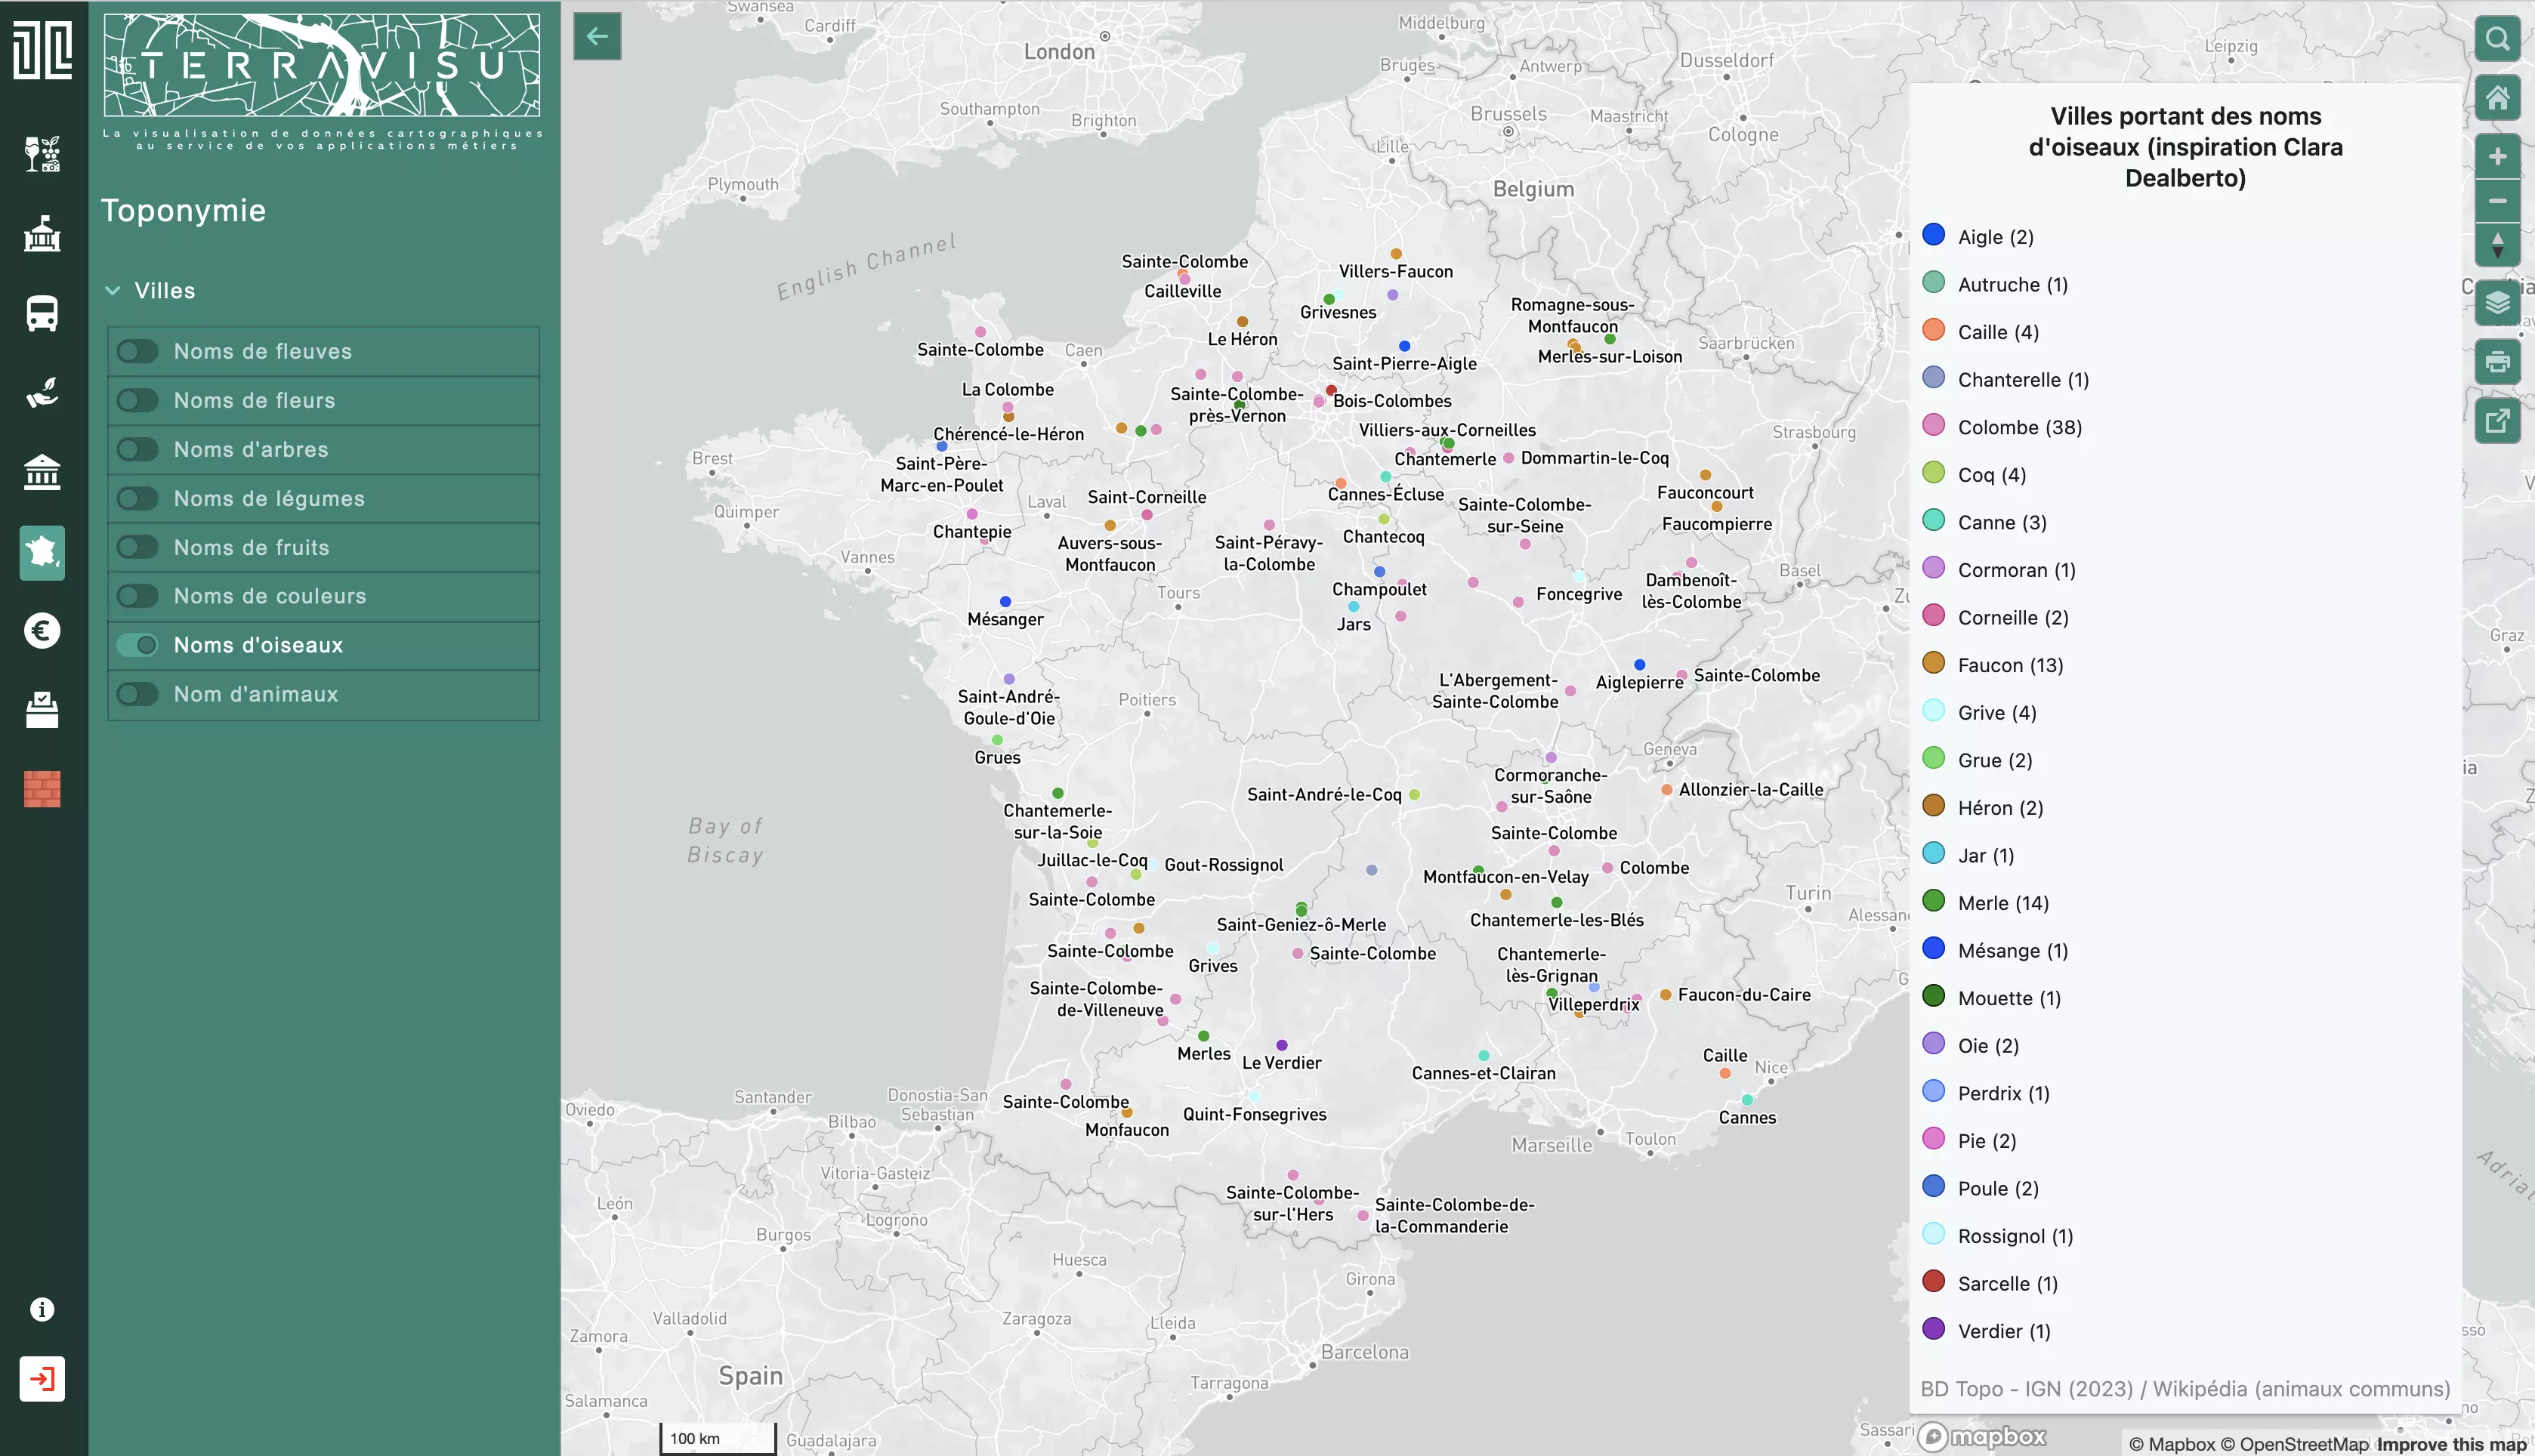This screenshot has height=1456, width=2535.
Task: Enable the Noms de fleurs layer
Action: pos(138,400)
